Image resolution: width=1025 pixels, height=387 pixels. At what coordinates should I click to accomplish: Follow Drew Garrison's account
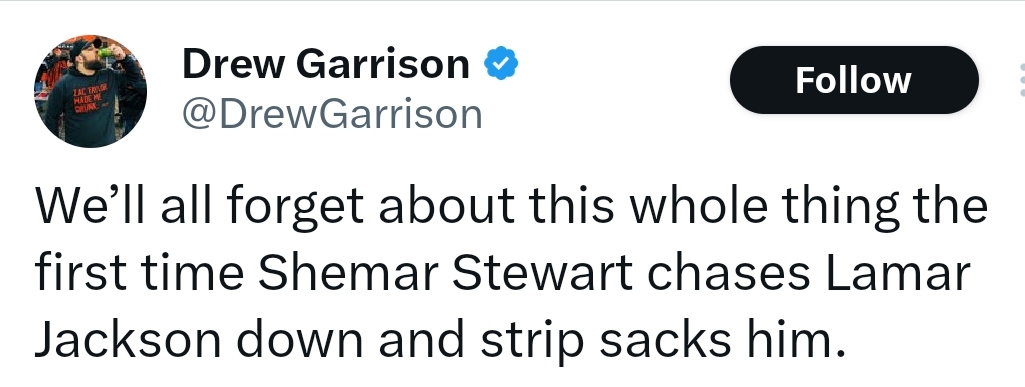854,80
